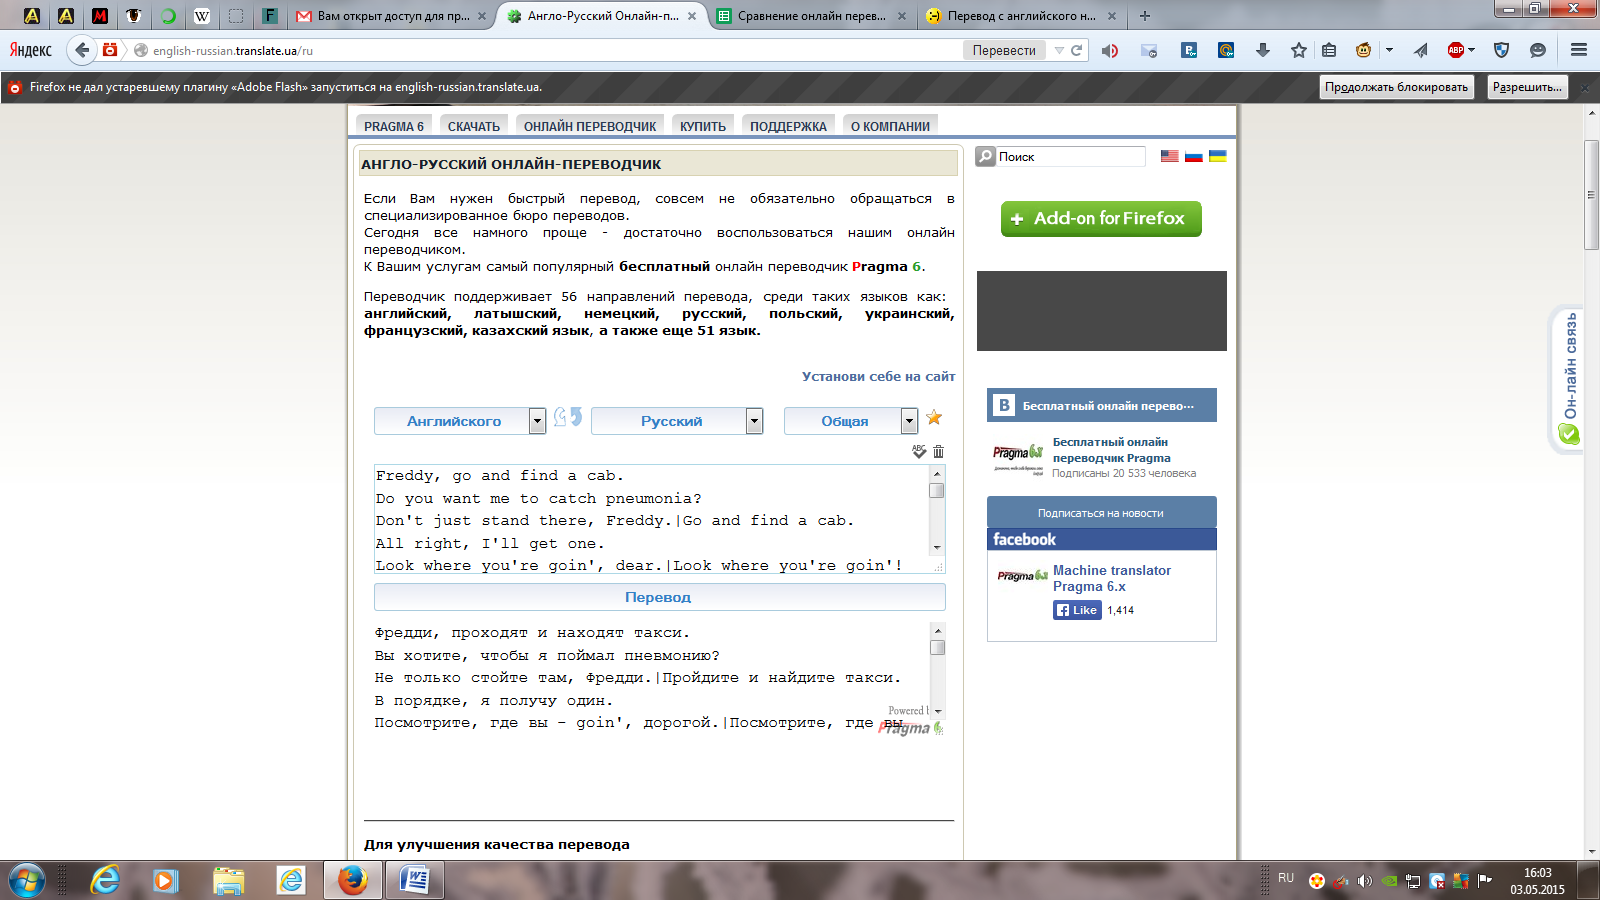Bookmark this page with the star icon
1600x900 pixels.
pos(1298,50)
